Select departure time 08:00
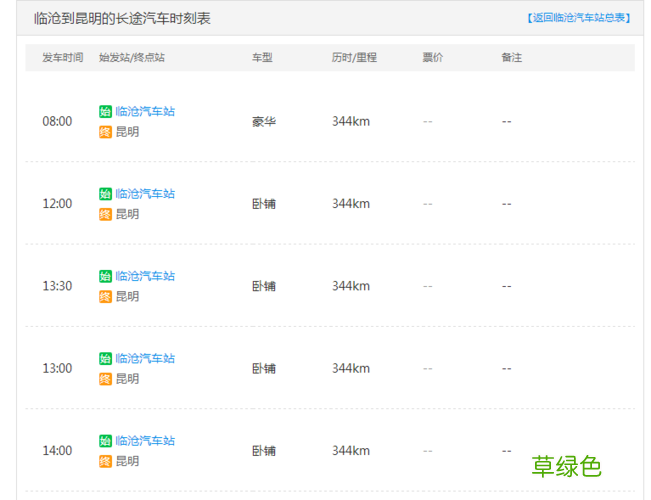 57,121
